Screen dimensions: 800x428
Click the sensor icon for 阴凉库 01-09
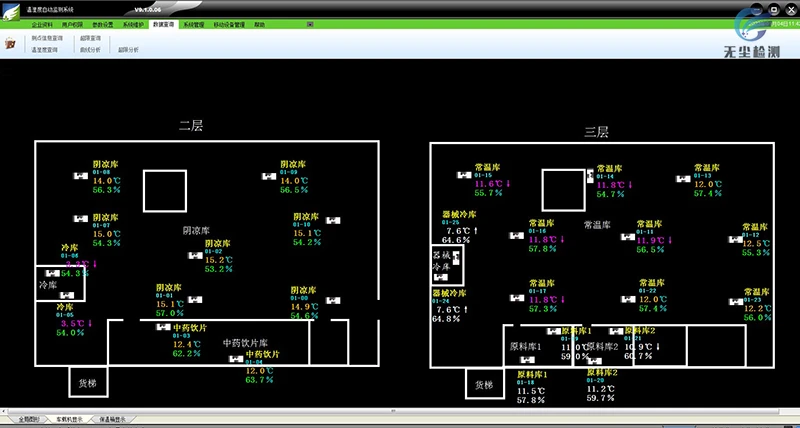[x=268, y=177]
